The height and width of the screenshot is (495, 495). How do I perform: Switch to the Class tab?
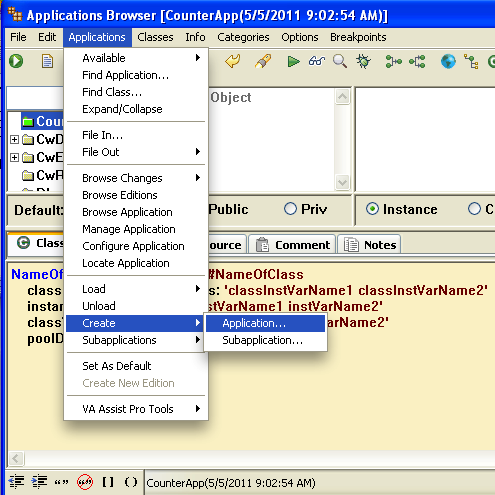point(36,243)
